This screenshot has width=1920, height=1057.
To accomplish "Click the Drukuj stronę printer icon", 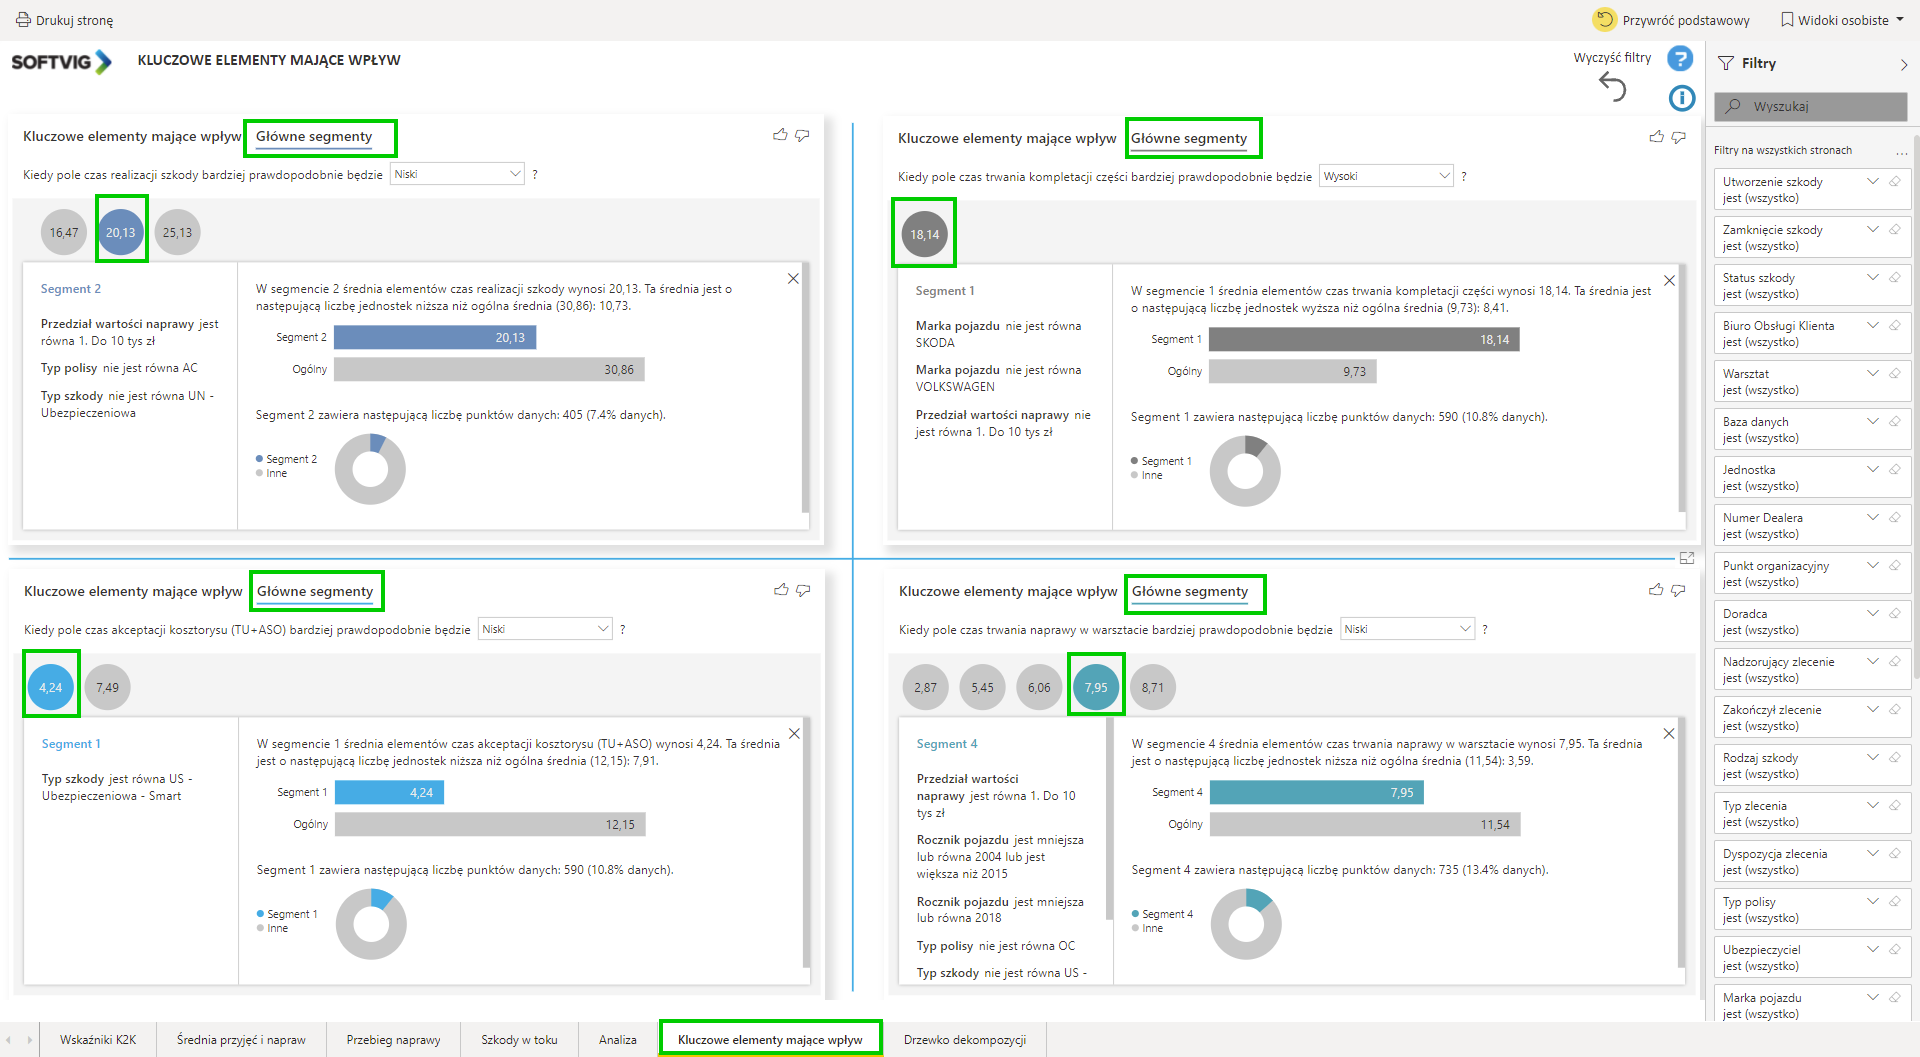I will tap(22, 20).
